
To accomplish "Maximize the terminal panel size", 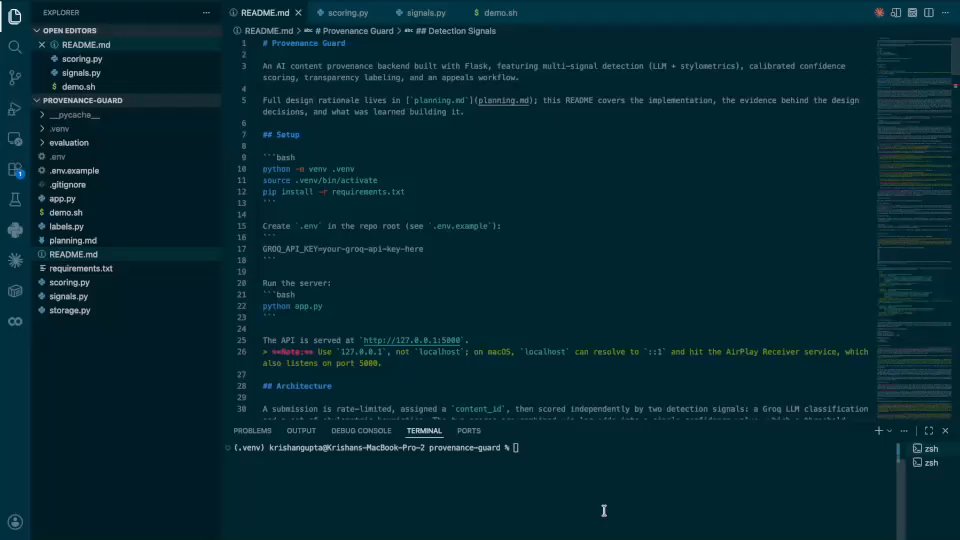I will [x=929, y=431].
